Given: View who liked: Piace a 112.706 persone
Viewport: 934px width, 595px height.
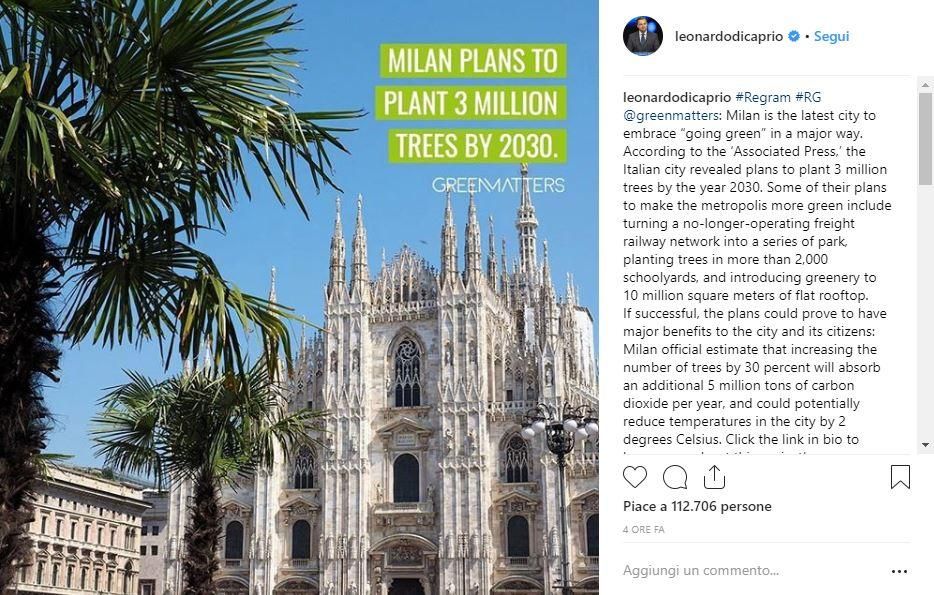Looking at the screenshot, I should pos(697,507).
